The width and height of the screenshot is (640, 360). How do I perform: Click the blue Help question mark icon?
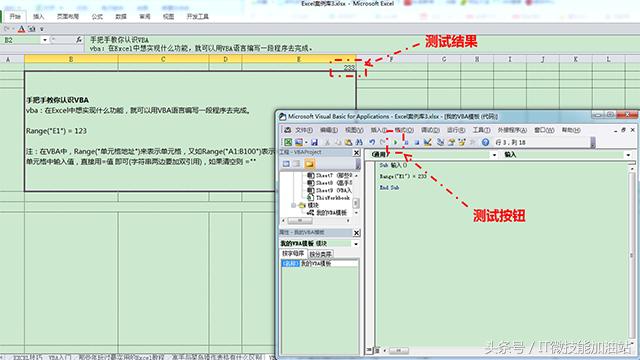tap(485, 142)
